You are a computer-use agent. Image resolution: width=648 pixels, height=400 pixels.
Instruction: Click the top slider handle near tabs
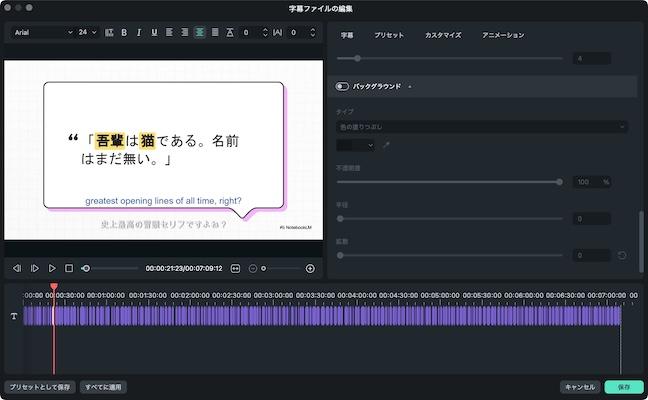[357, 59]
